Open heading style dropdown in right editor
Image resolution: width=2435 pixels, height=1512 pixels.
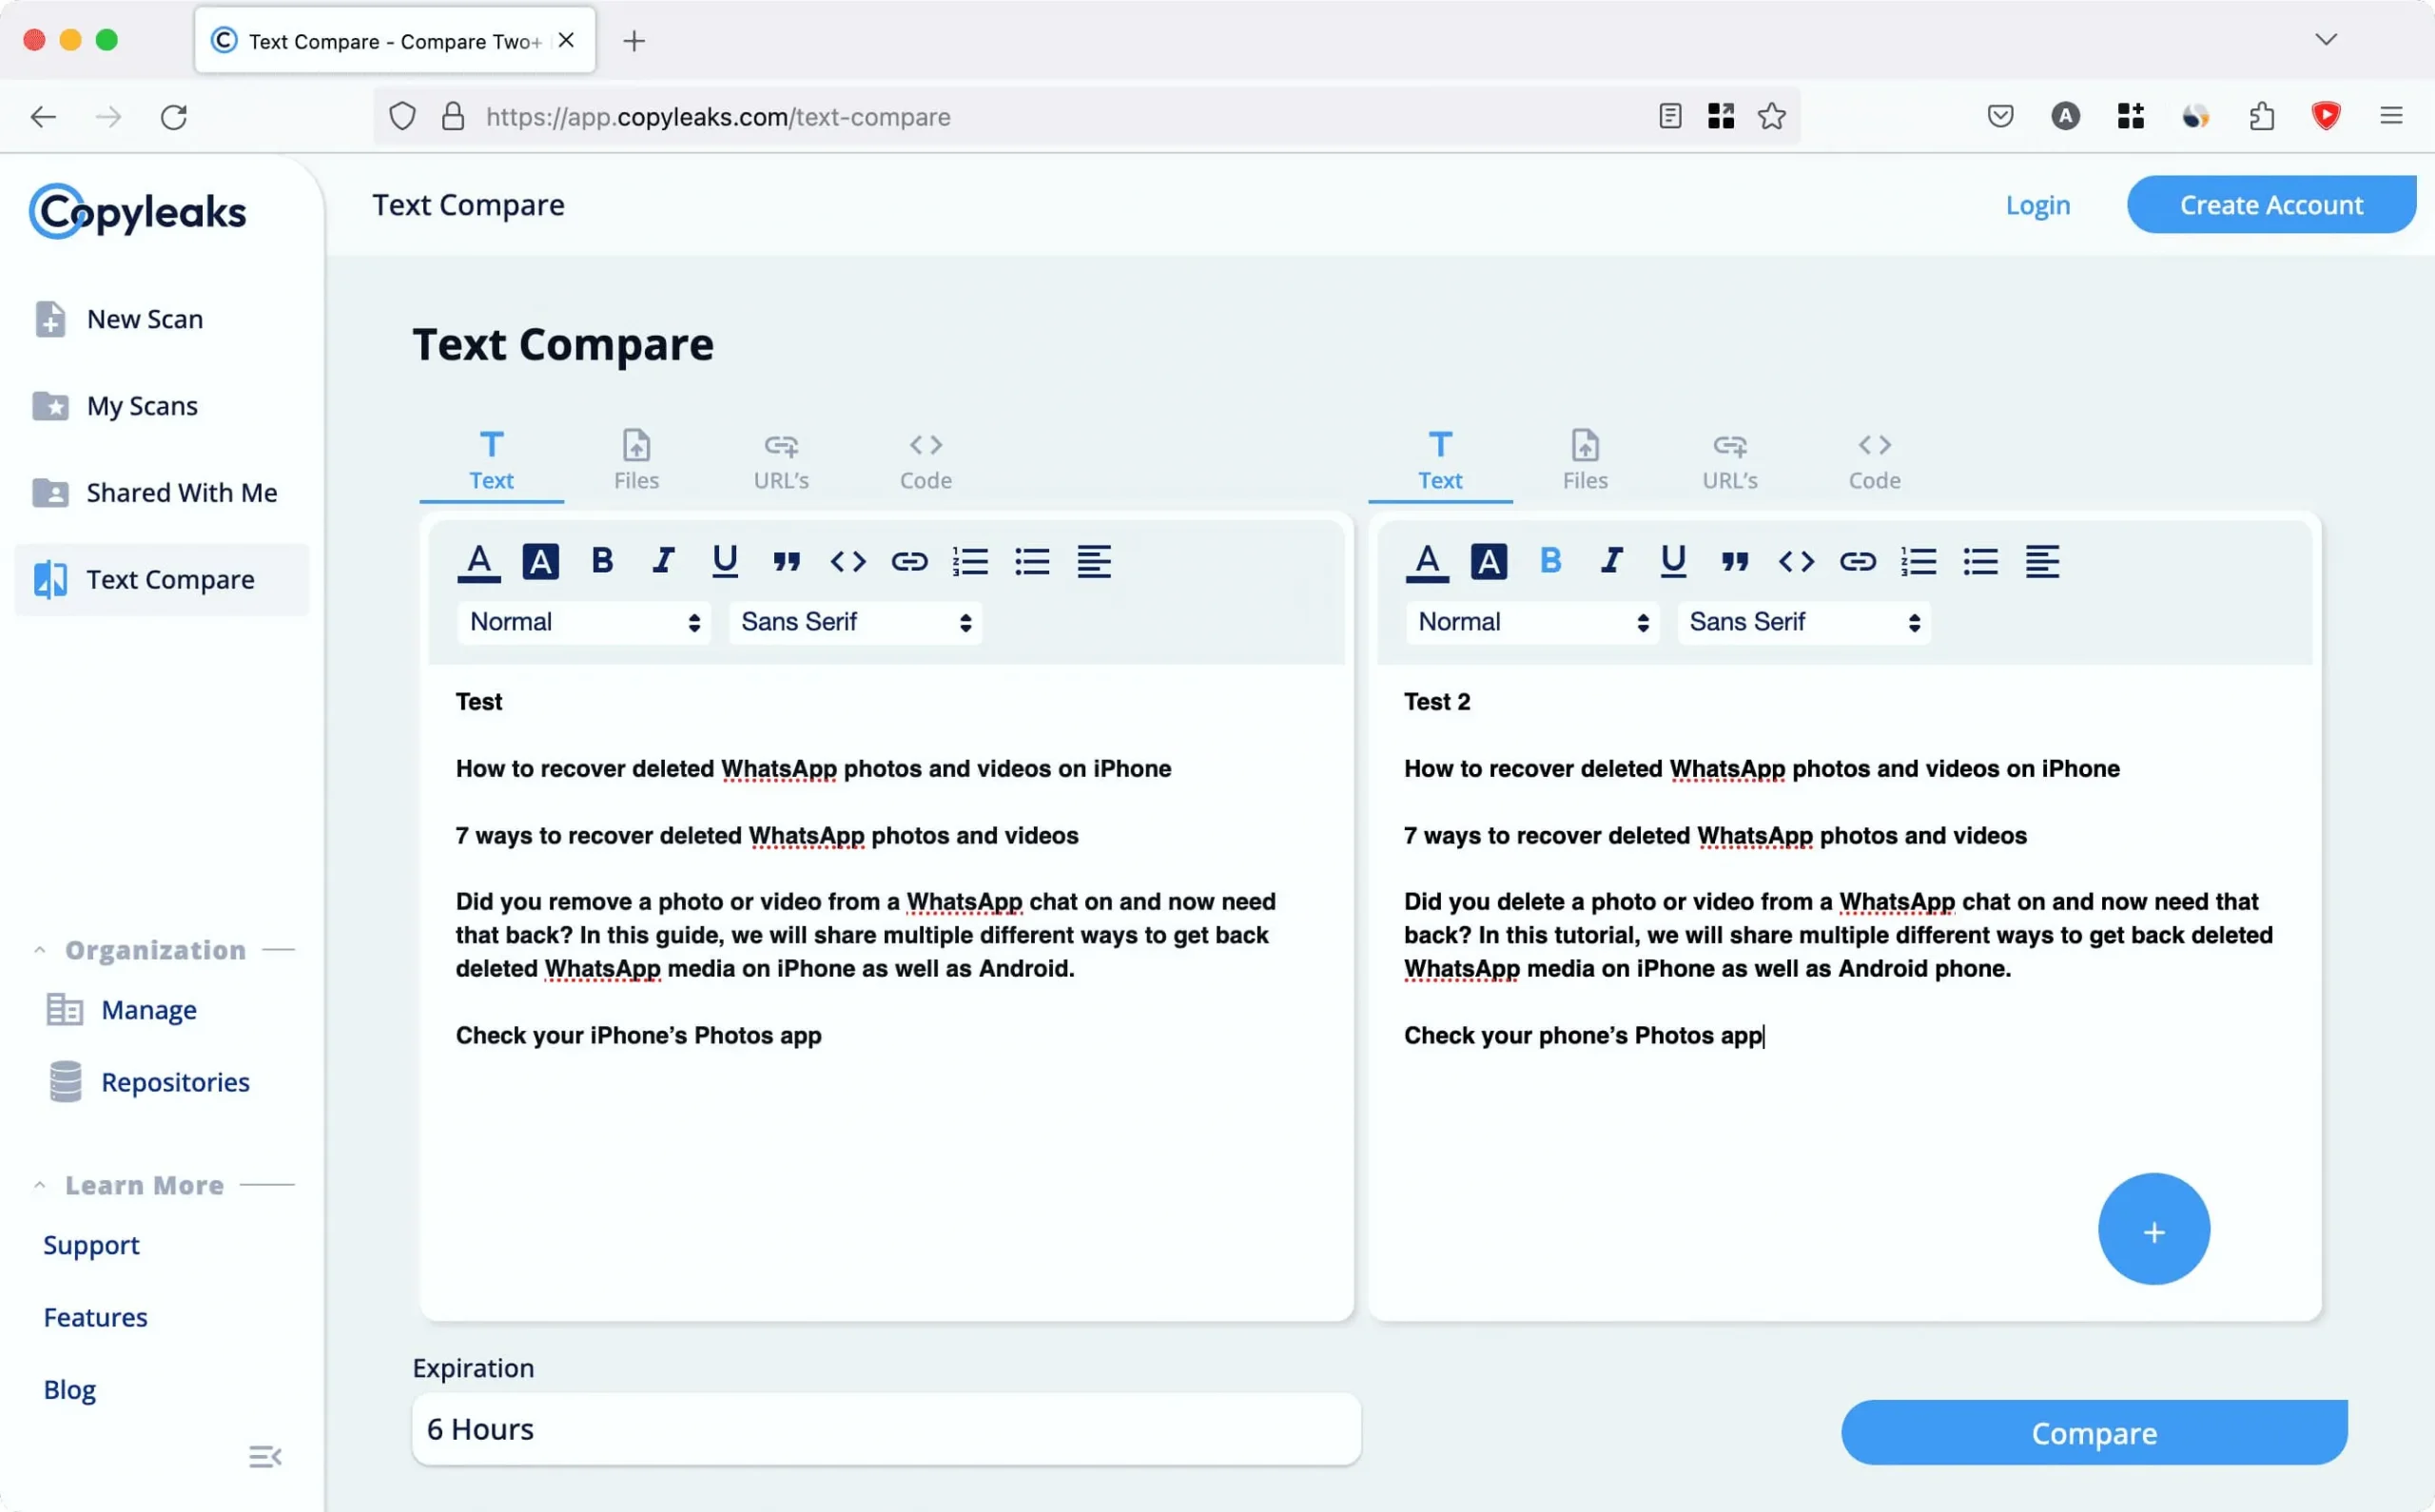(x=1531, y=622)
